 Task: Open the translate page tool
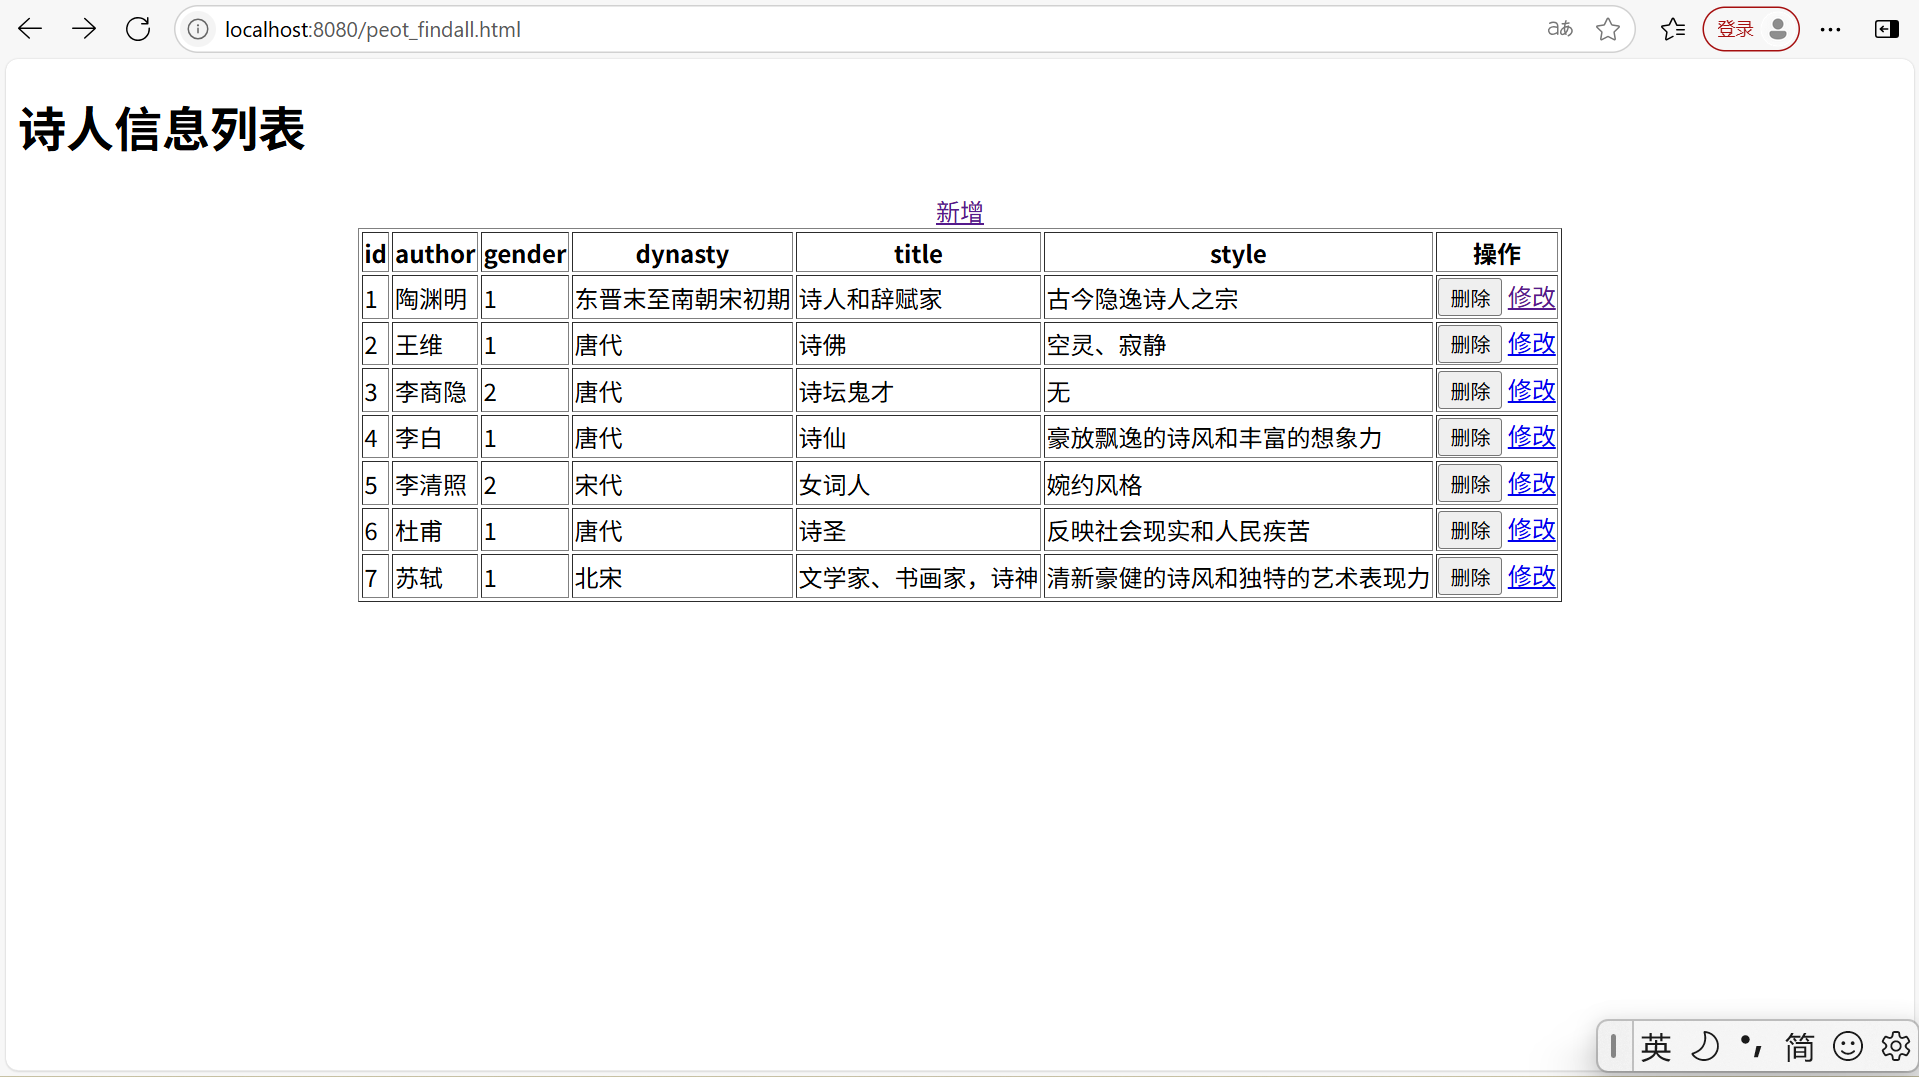click(1558, 29)
